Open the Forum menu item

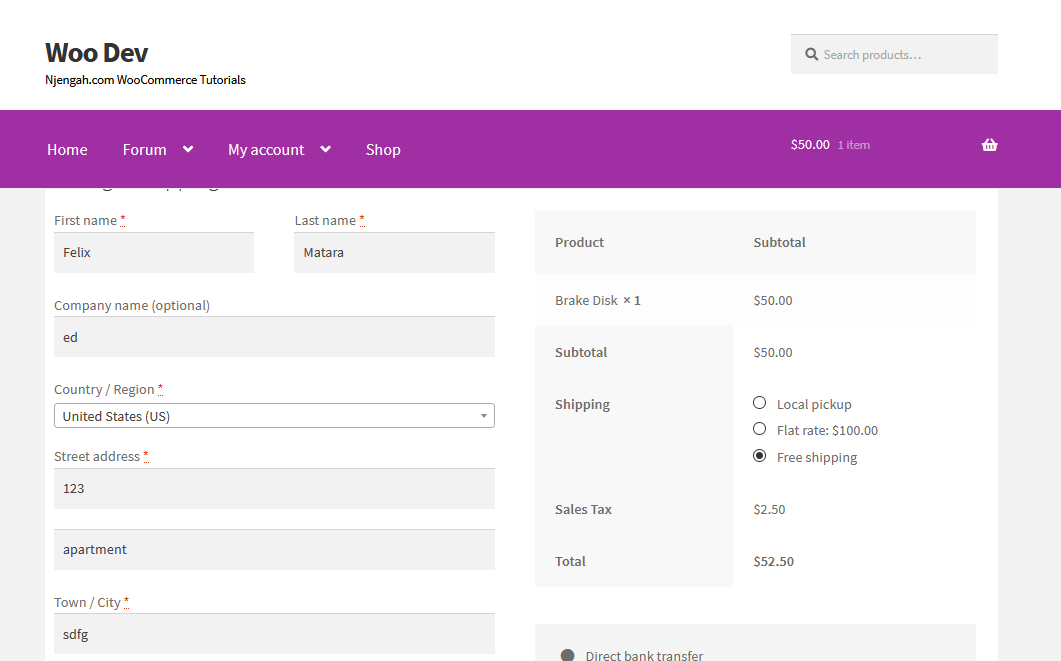144,150
